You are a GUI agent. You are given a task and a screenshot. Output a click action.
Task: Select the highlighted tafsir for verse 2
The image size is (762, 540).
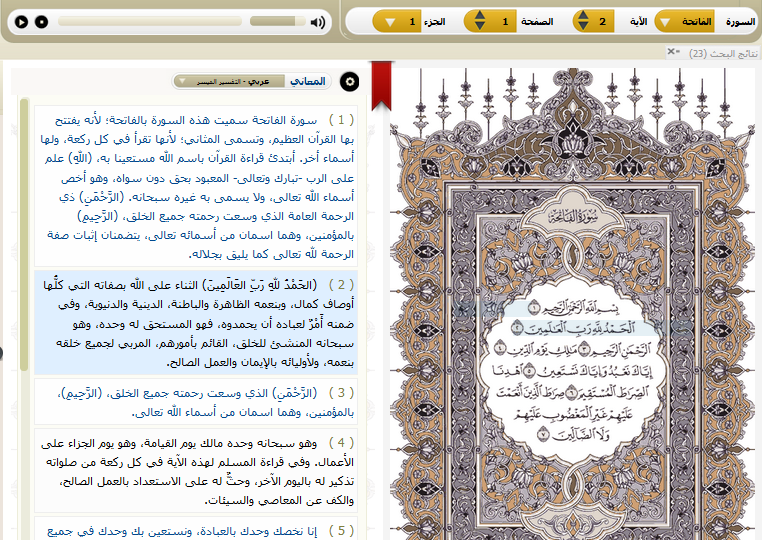tap(196, 322)
